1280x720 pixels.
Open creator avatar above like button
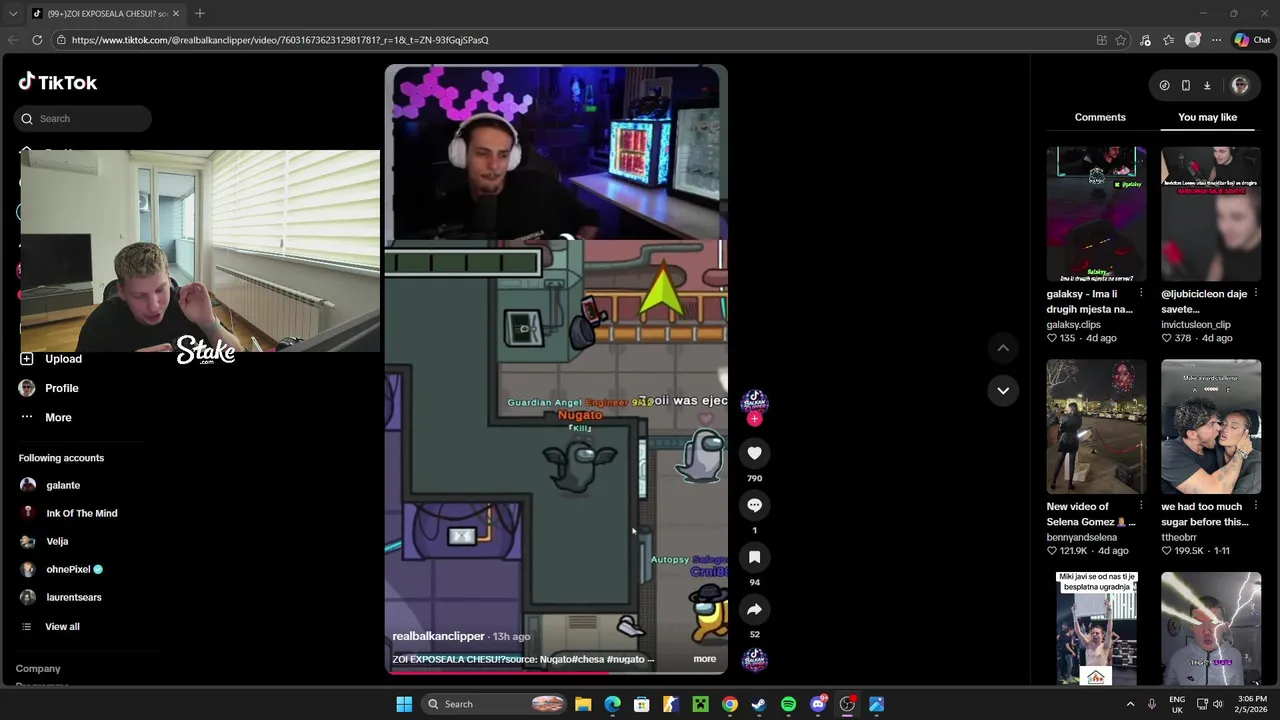coord(755,402)
